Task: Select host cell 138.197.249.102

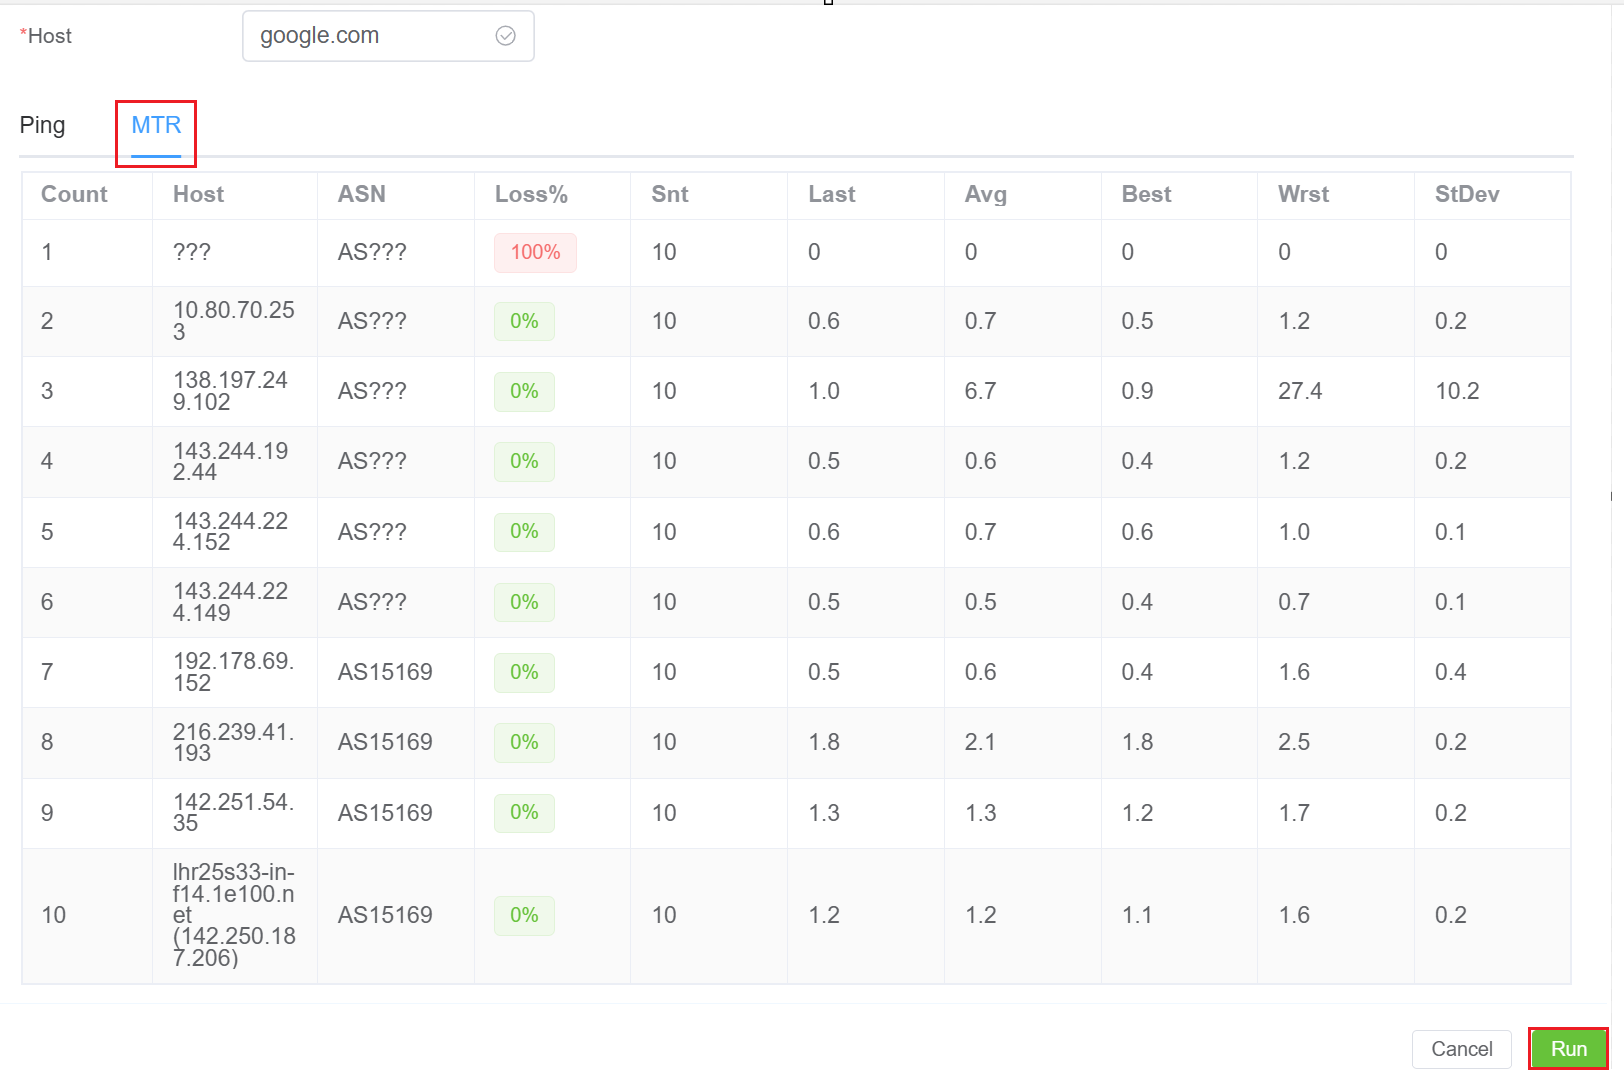Action: tap(231, 391)
